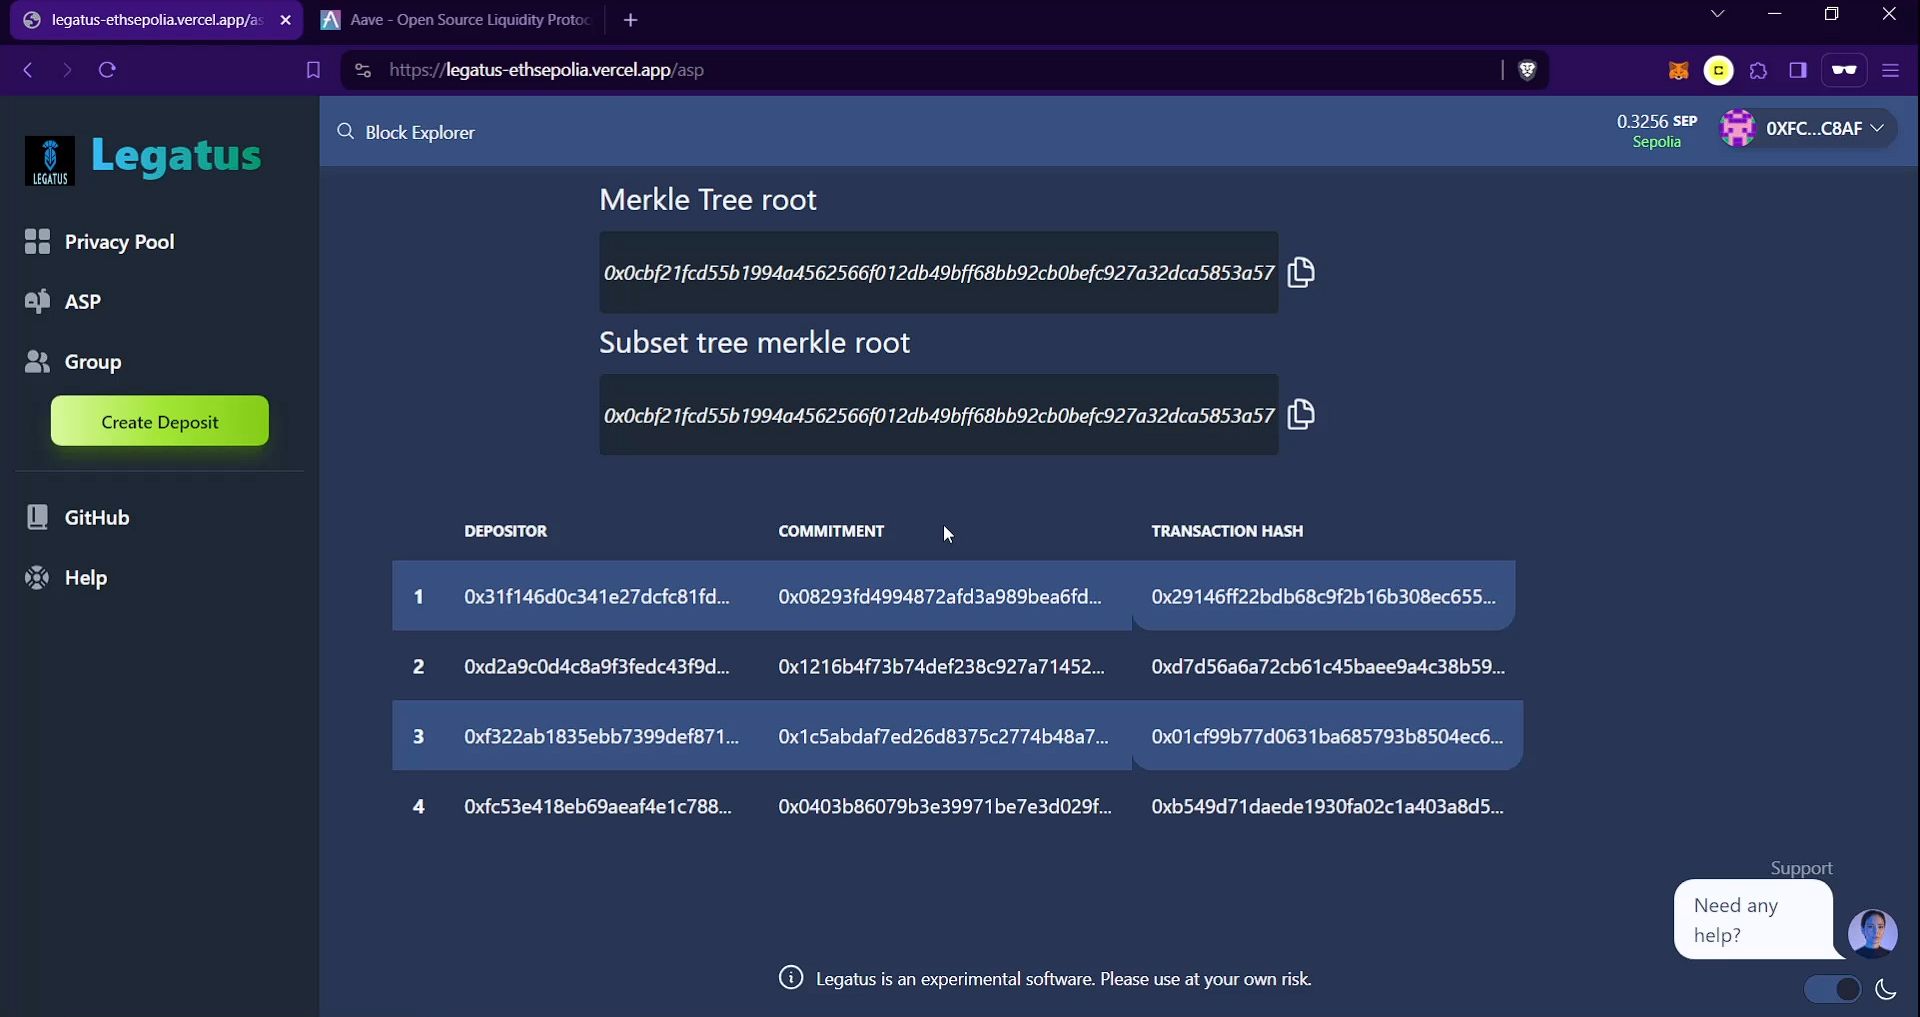1920x1017 pixels.
Task: Select commitment 0x1216b4f73b74def238c927a71452...
Action: [x=941, y=666]
